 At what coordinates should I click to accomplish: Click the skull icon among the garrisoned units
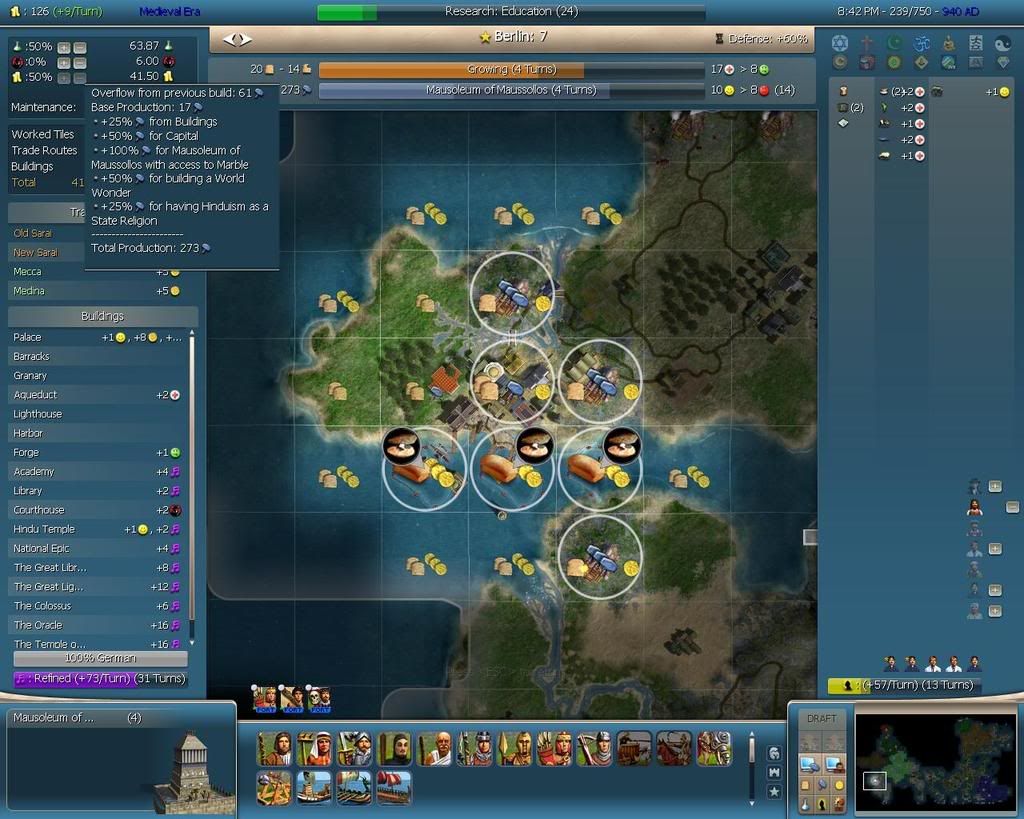pyautogui.click(x=319, y=699)
